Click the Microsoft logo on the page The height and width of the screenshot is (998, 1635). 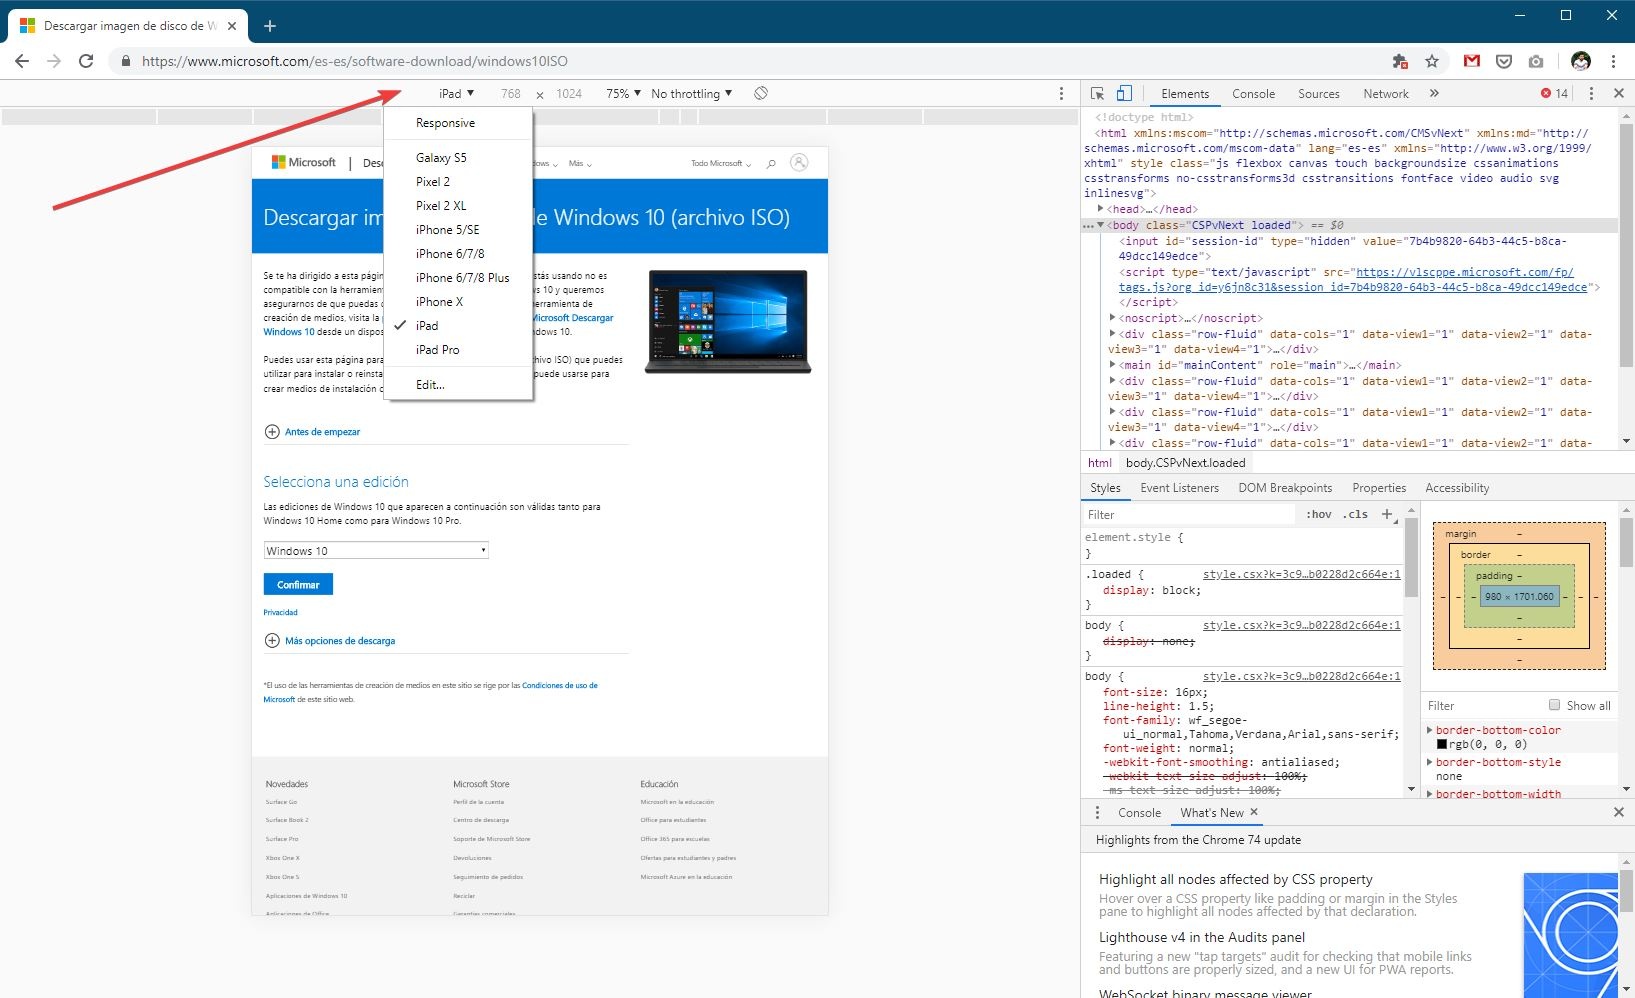(305, 162)
